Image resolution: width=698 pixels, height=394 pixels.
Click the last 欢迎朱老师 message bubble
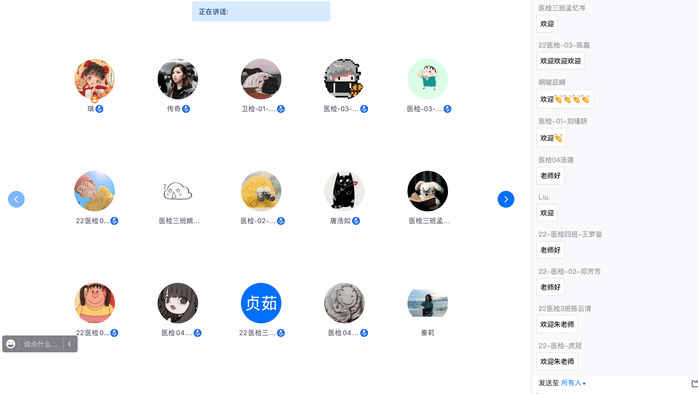tap(557, 362)
